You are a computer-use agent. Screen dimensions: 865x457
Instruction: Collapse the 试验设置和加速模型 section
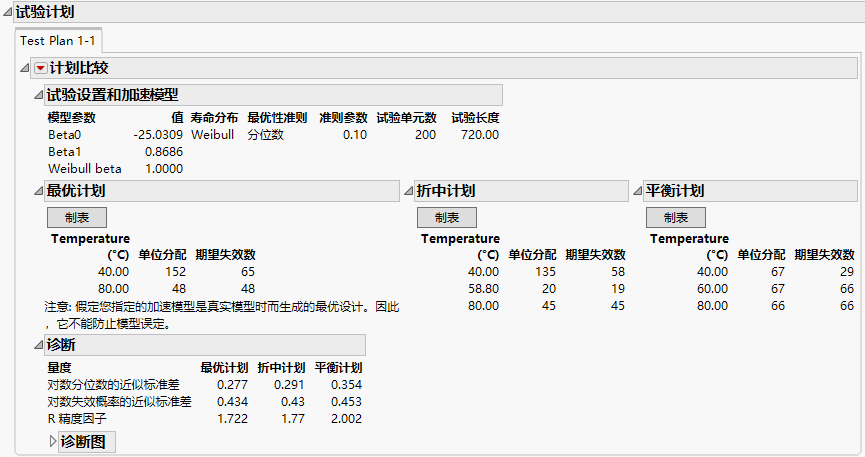(38, 95)
